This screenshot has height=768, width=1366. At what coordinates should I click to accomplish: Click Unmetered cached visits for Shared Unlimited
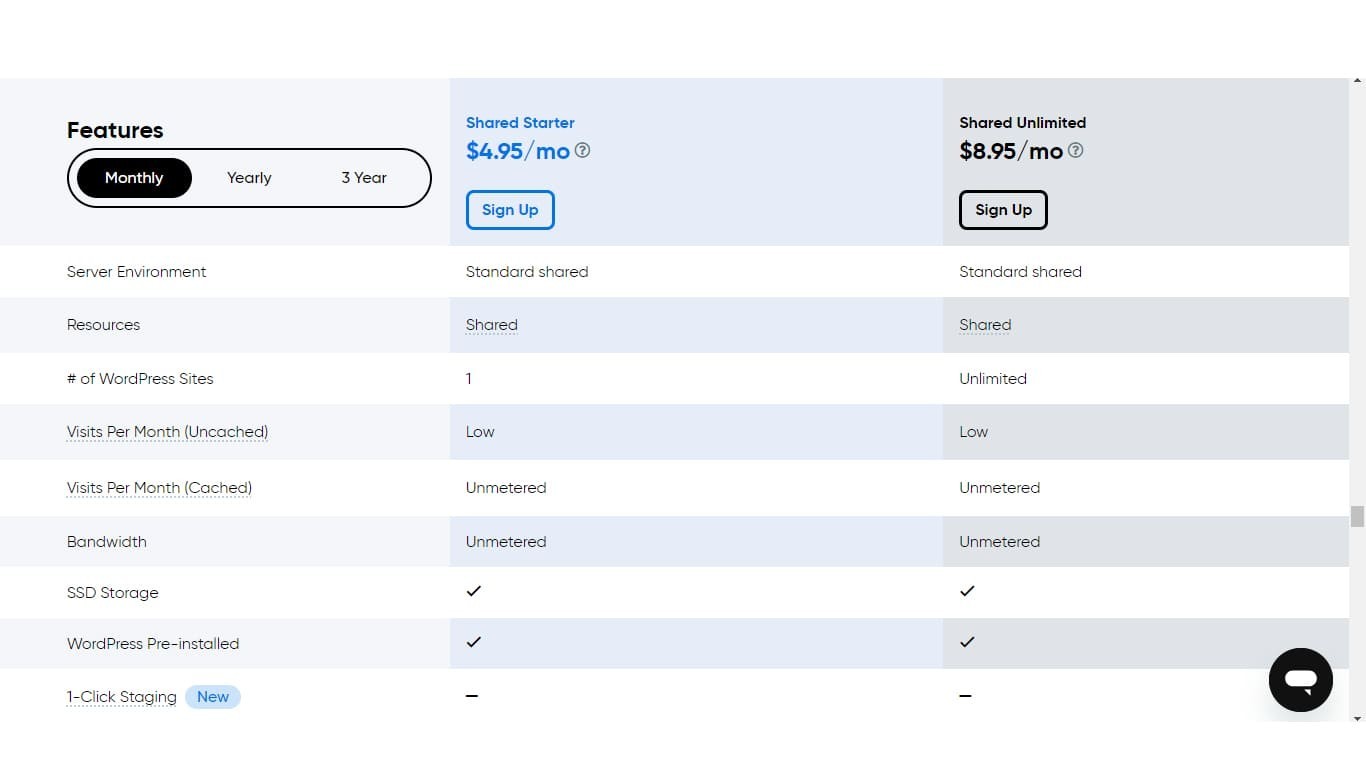coord(1000,488)
